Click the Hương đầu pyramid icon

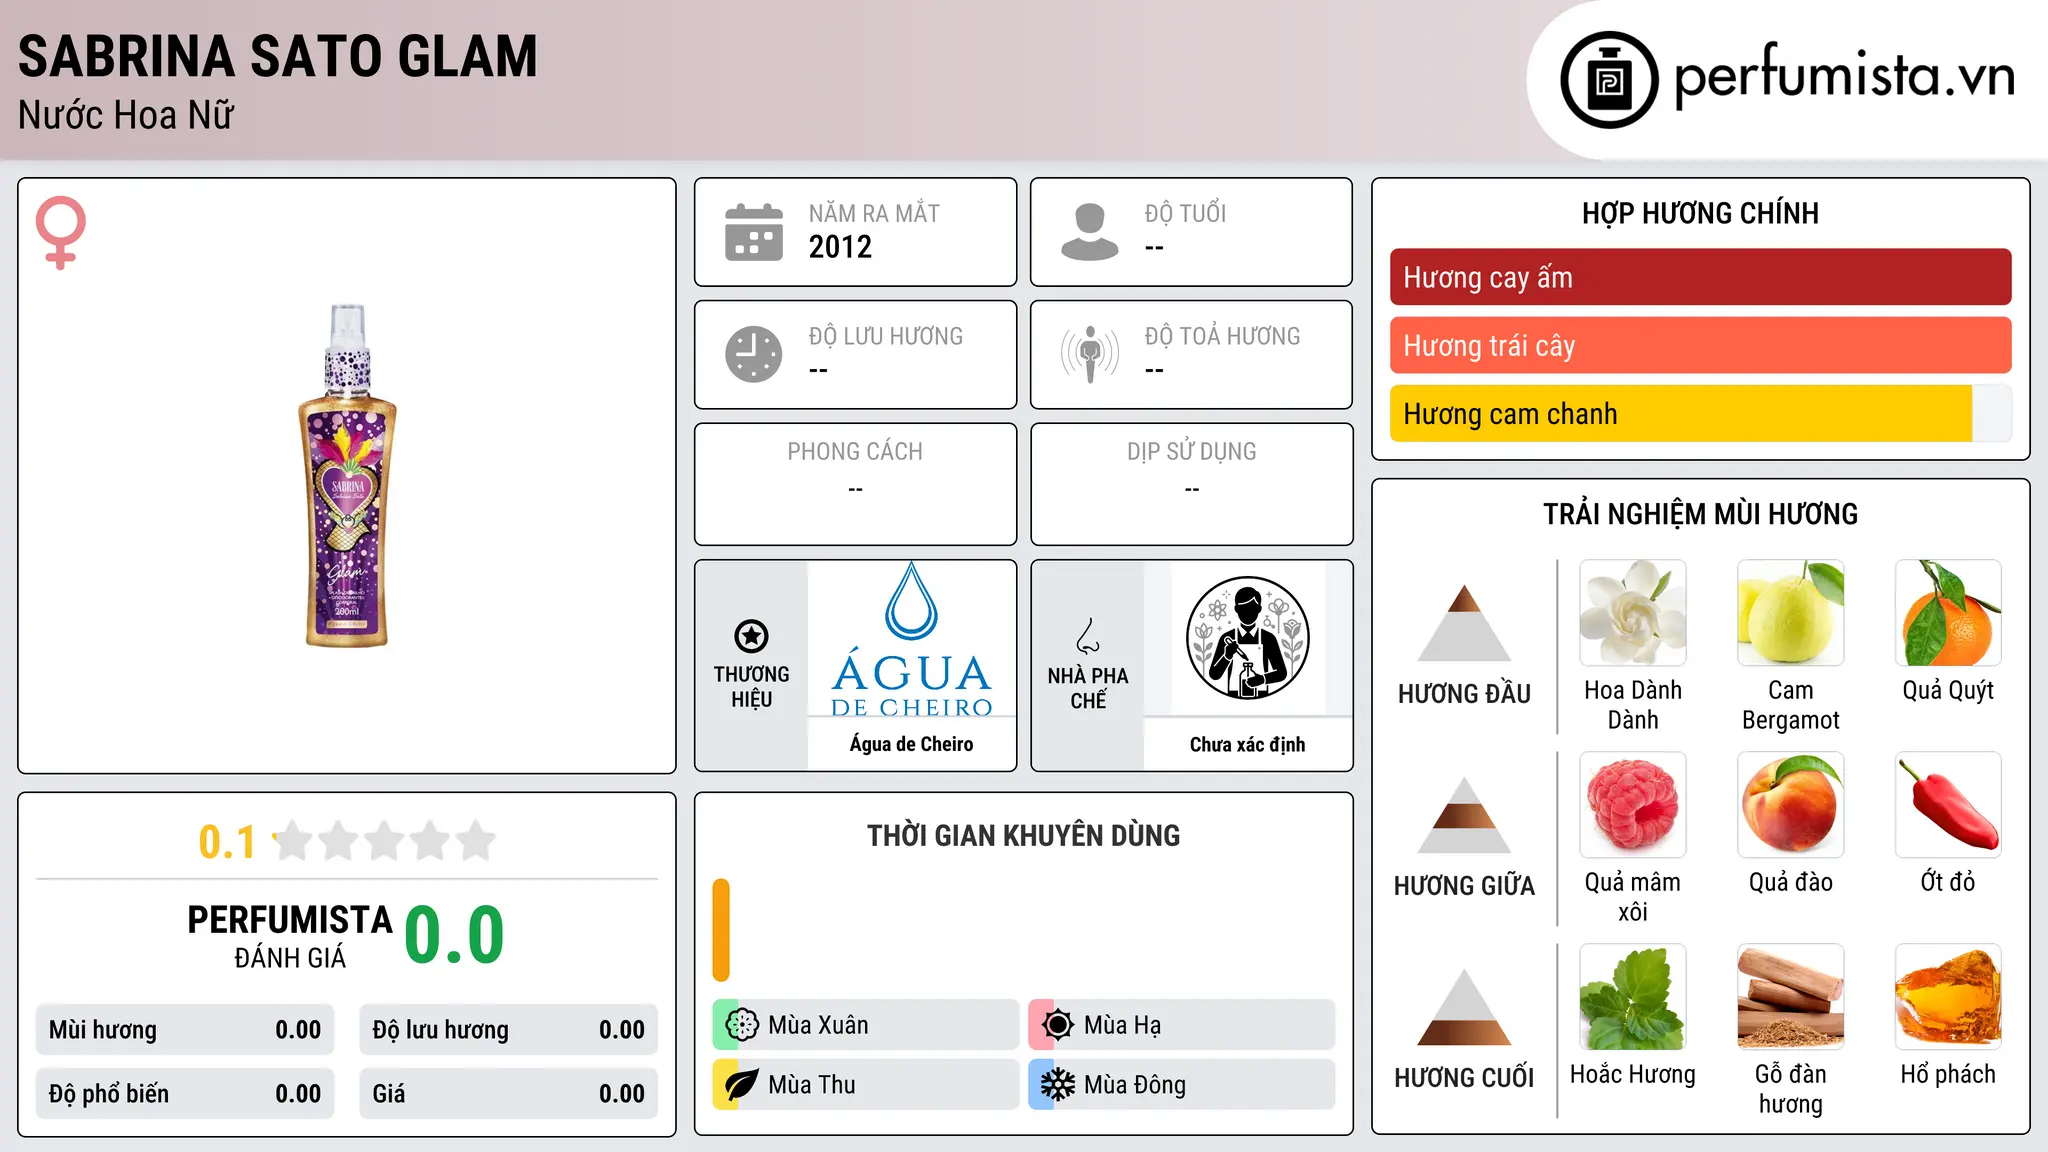1464,623
